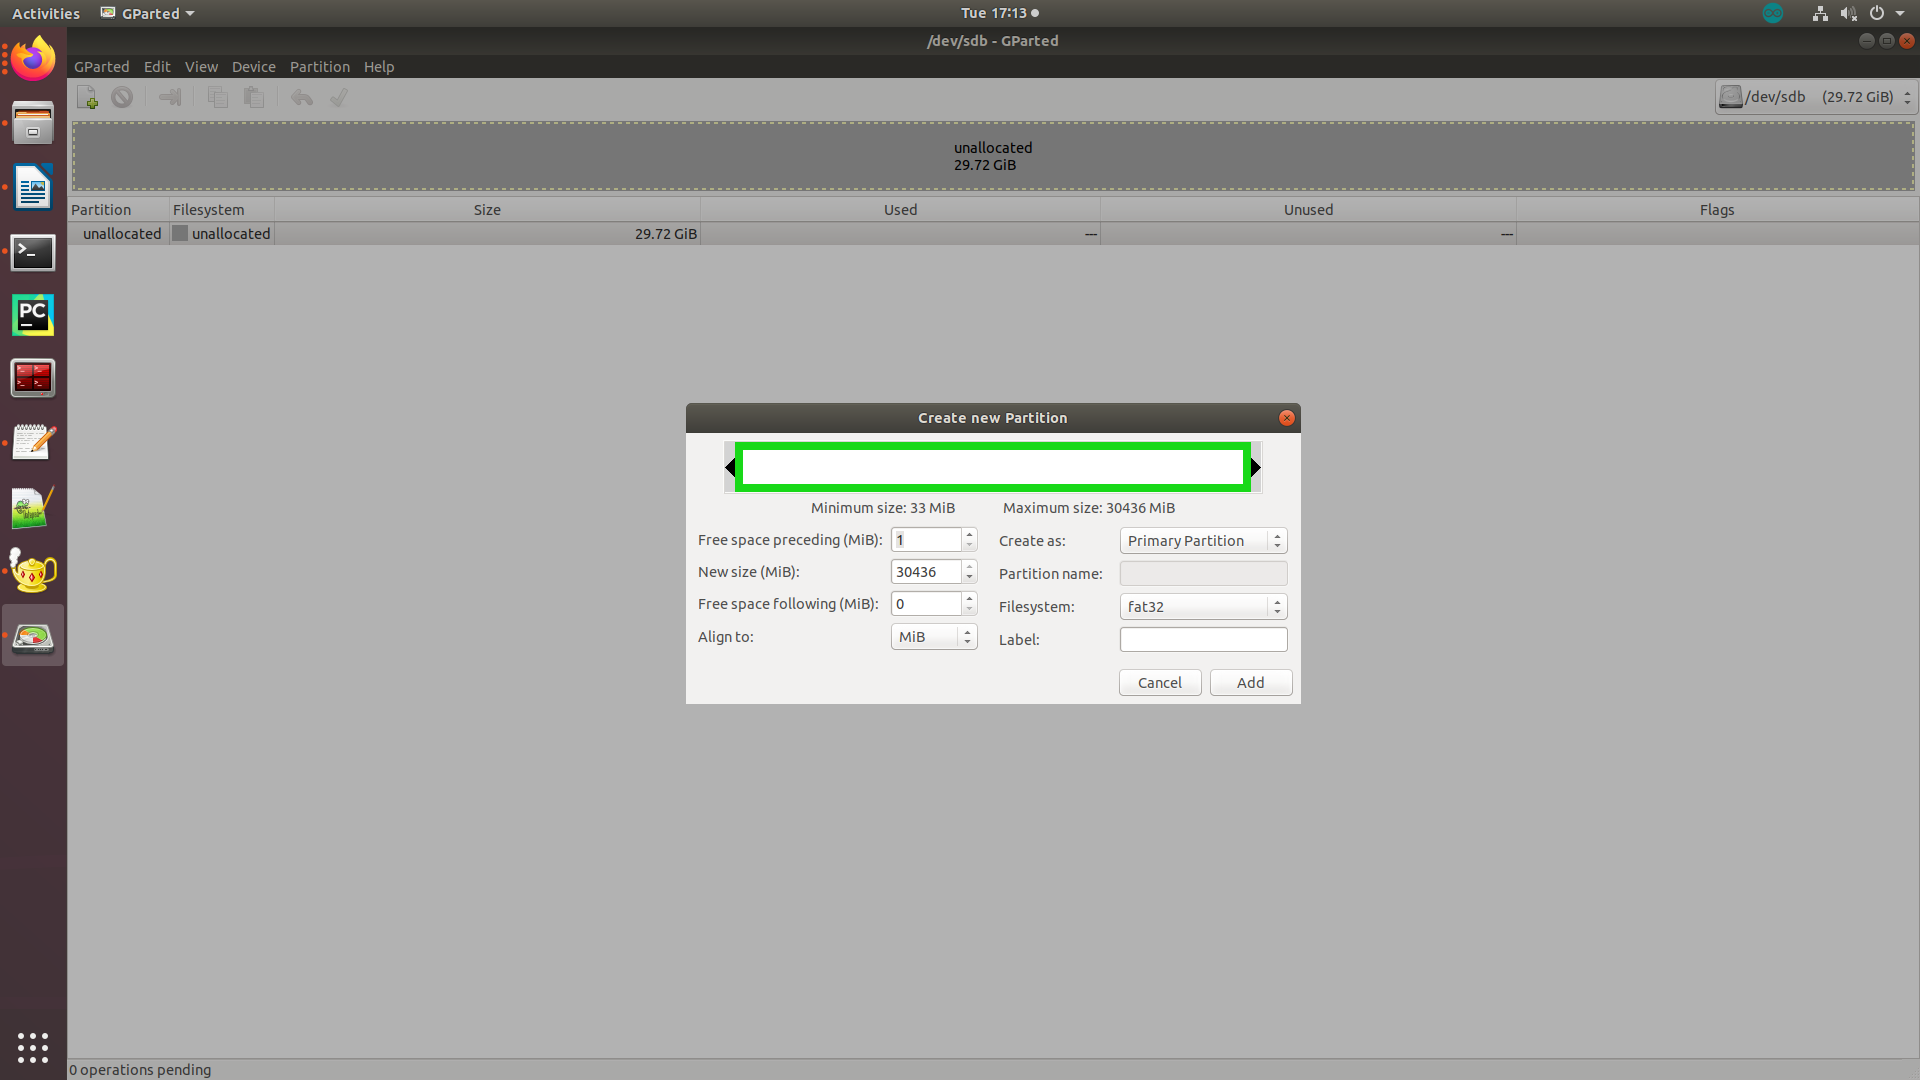
Task: Click the Undo toolbar icon
Action: tap(301, 96)
